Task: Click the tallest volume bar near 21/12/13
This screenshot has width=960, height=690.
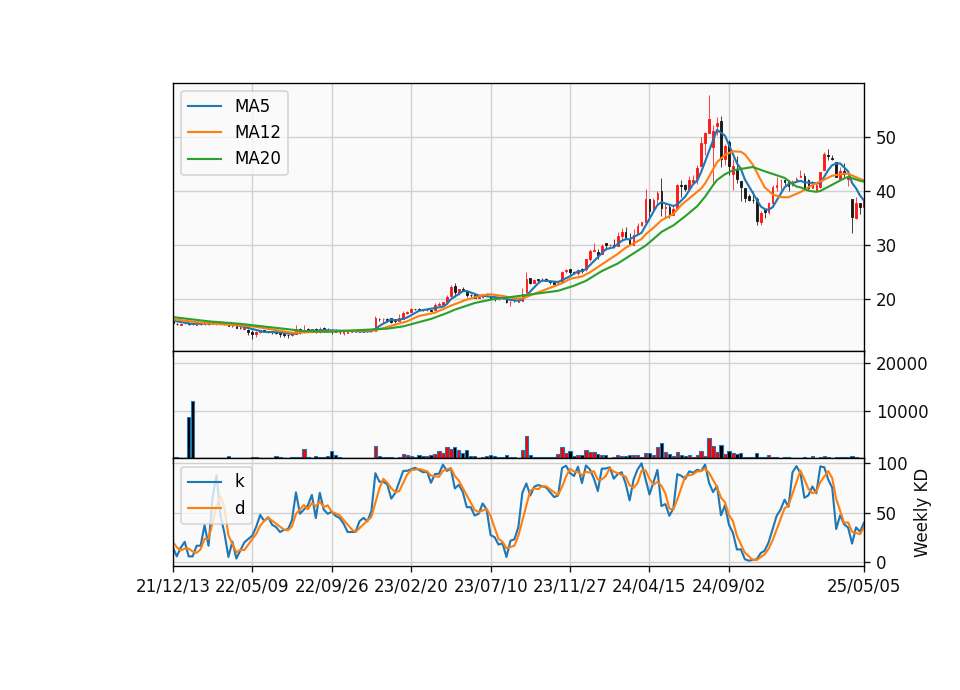Action: 193,430
